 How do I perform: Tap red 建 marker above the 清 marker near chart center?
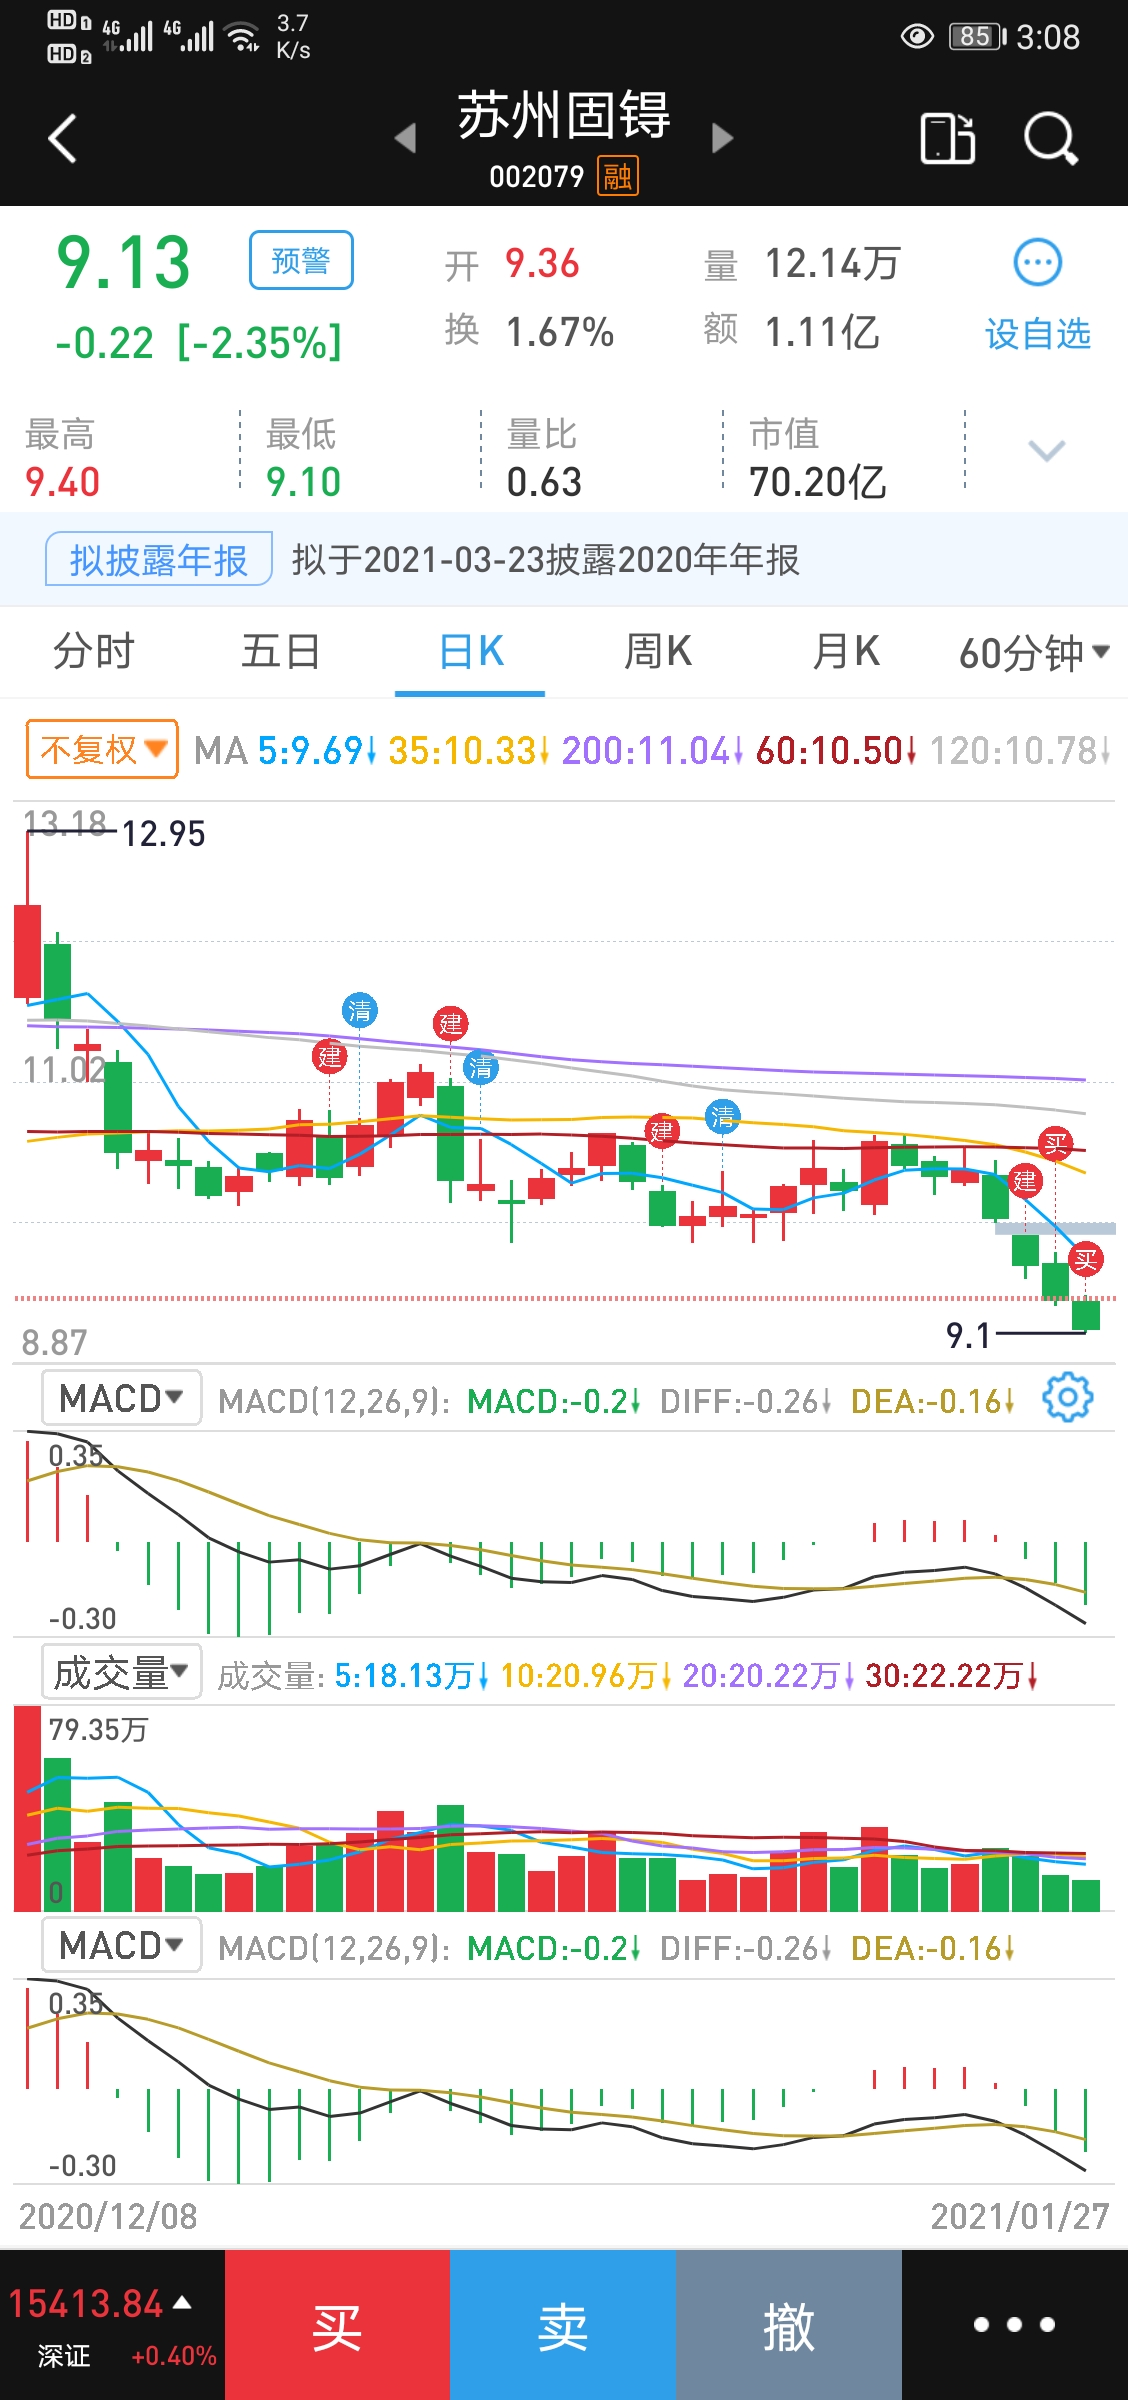pos(451,1023)
